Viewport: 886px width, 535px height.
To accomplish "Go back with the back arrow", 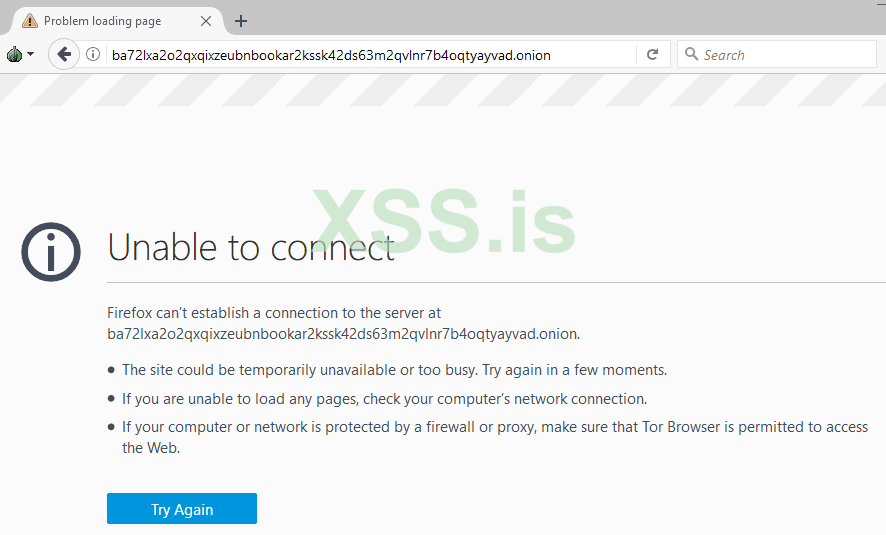I will click(64, 55).
